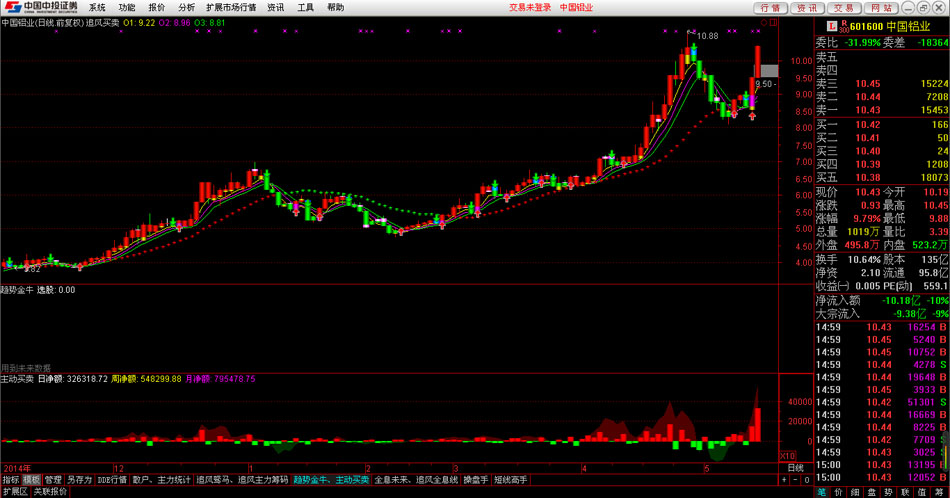The width and height of the screenshot is (950, 498).
Task: Click the minus zoom button under 日线
Action: 796,480
